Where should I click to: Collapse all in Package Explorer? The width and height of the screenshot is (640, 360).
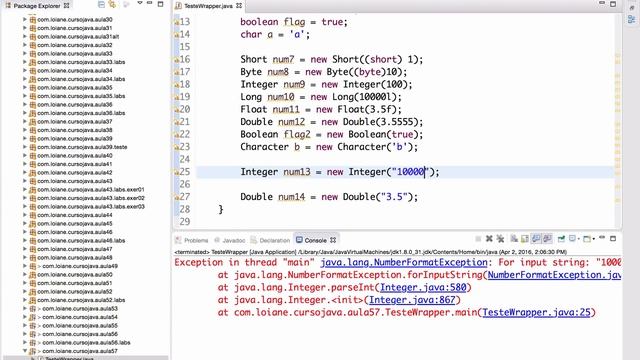pyautogui.click(x=101, y=4)
